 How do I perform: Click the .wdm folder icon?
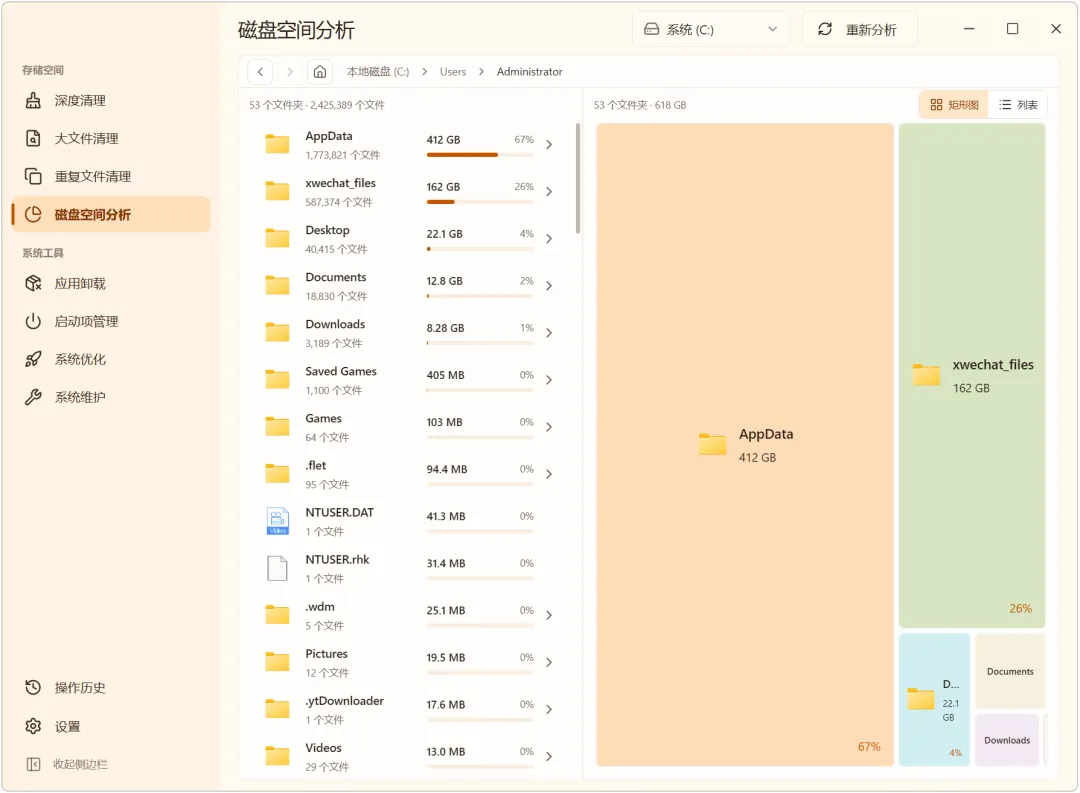tap(278, 615)
